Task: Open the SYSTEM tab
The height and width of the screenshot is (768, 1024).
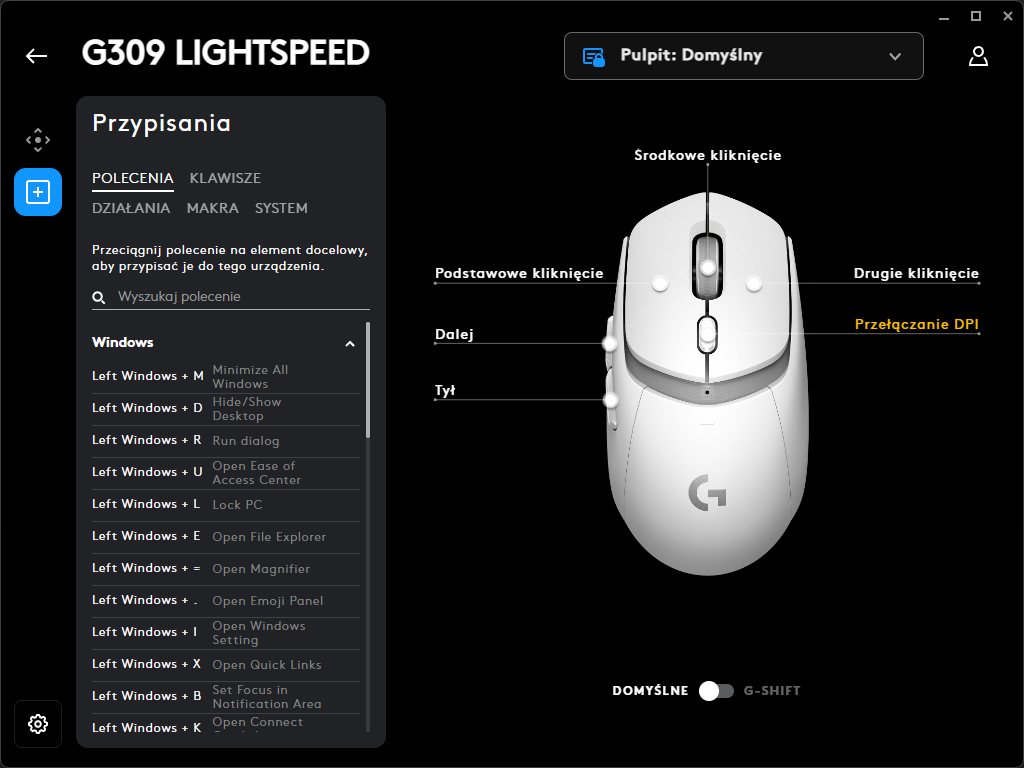Action: tap(281, 208)
